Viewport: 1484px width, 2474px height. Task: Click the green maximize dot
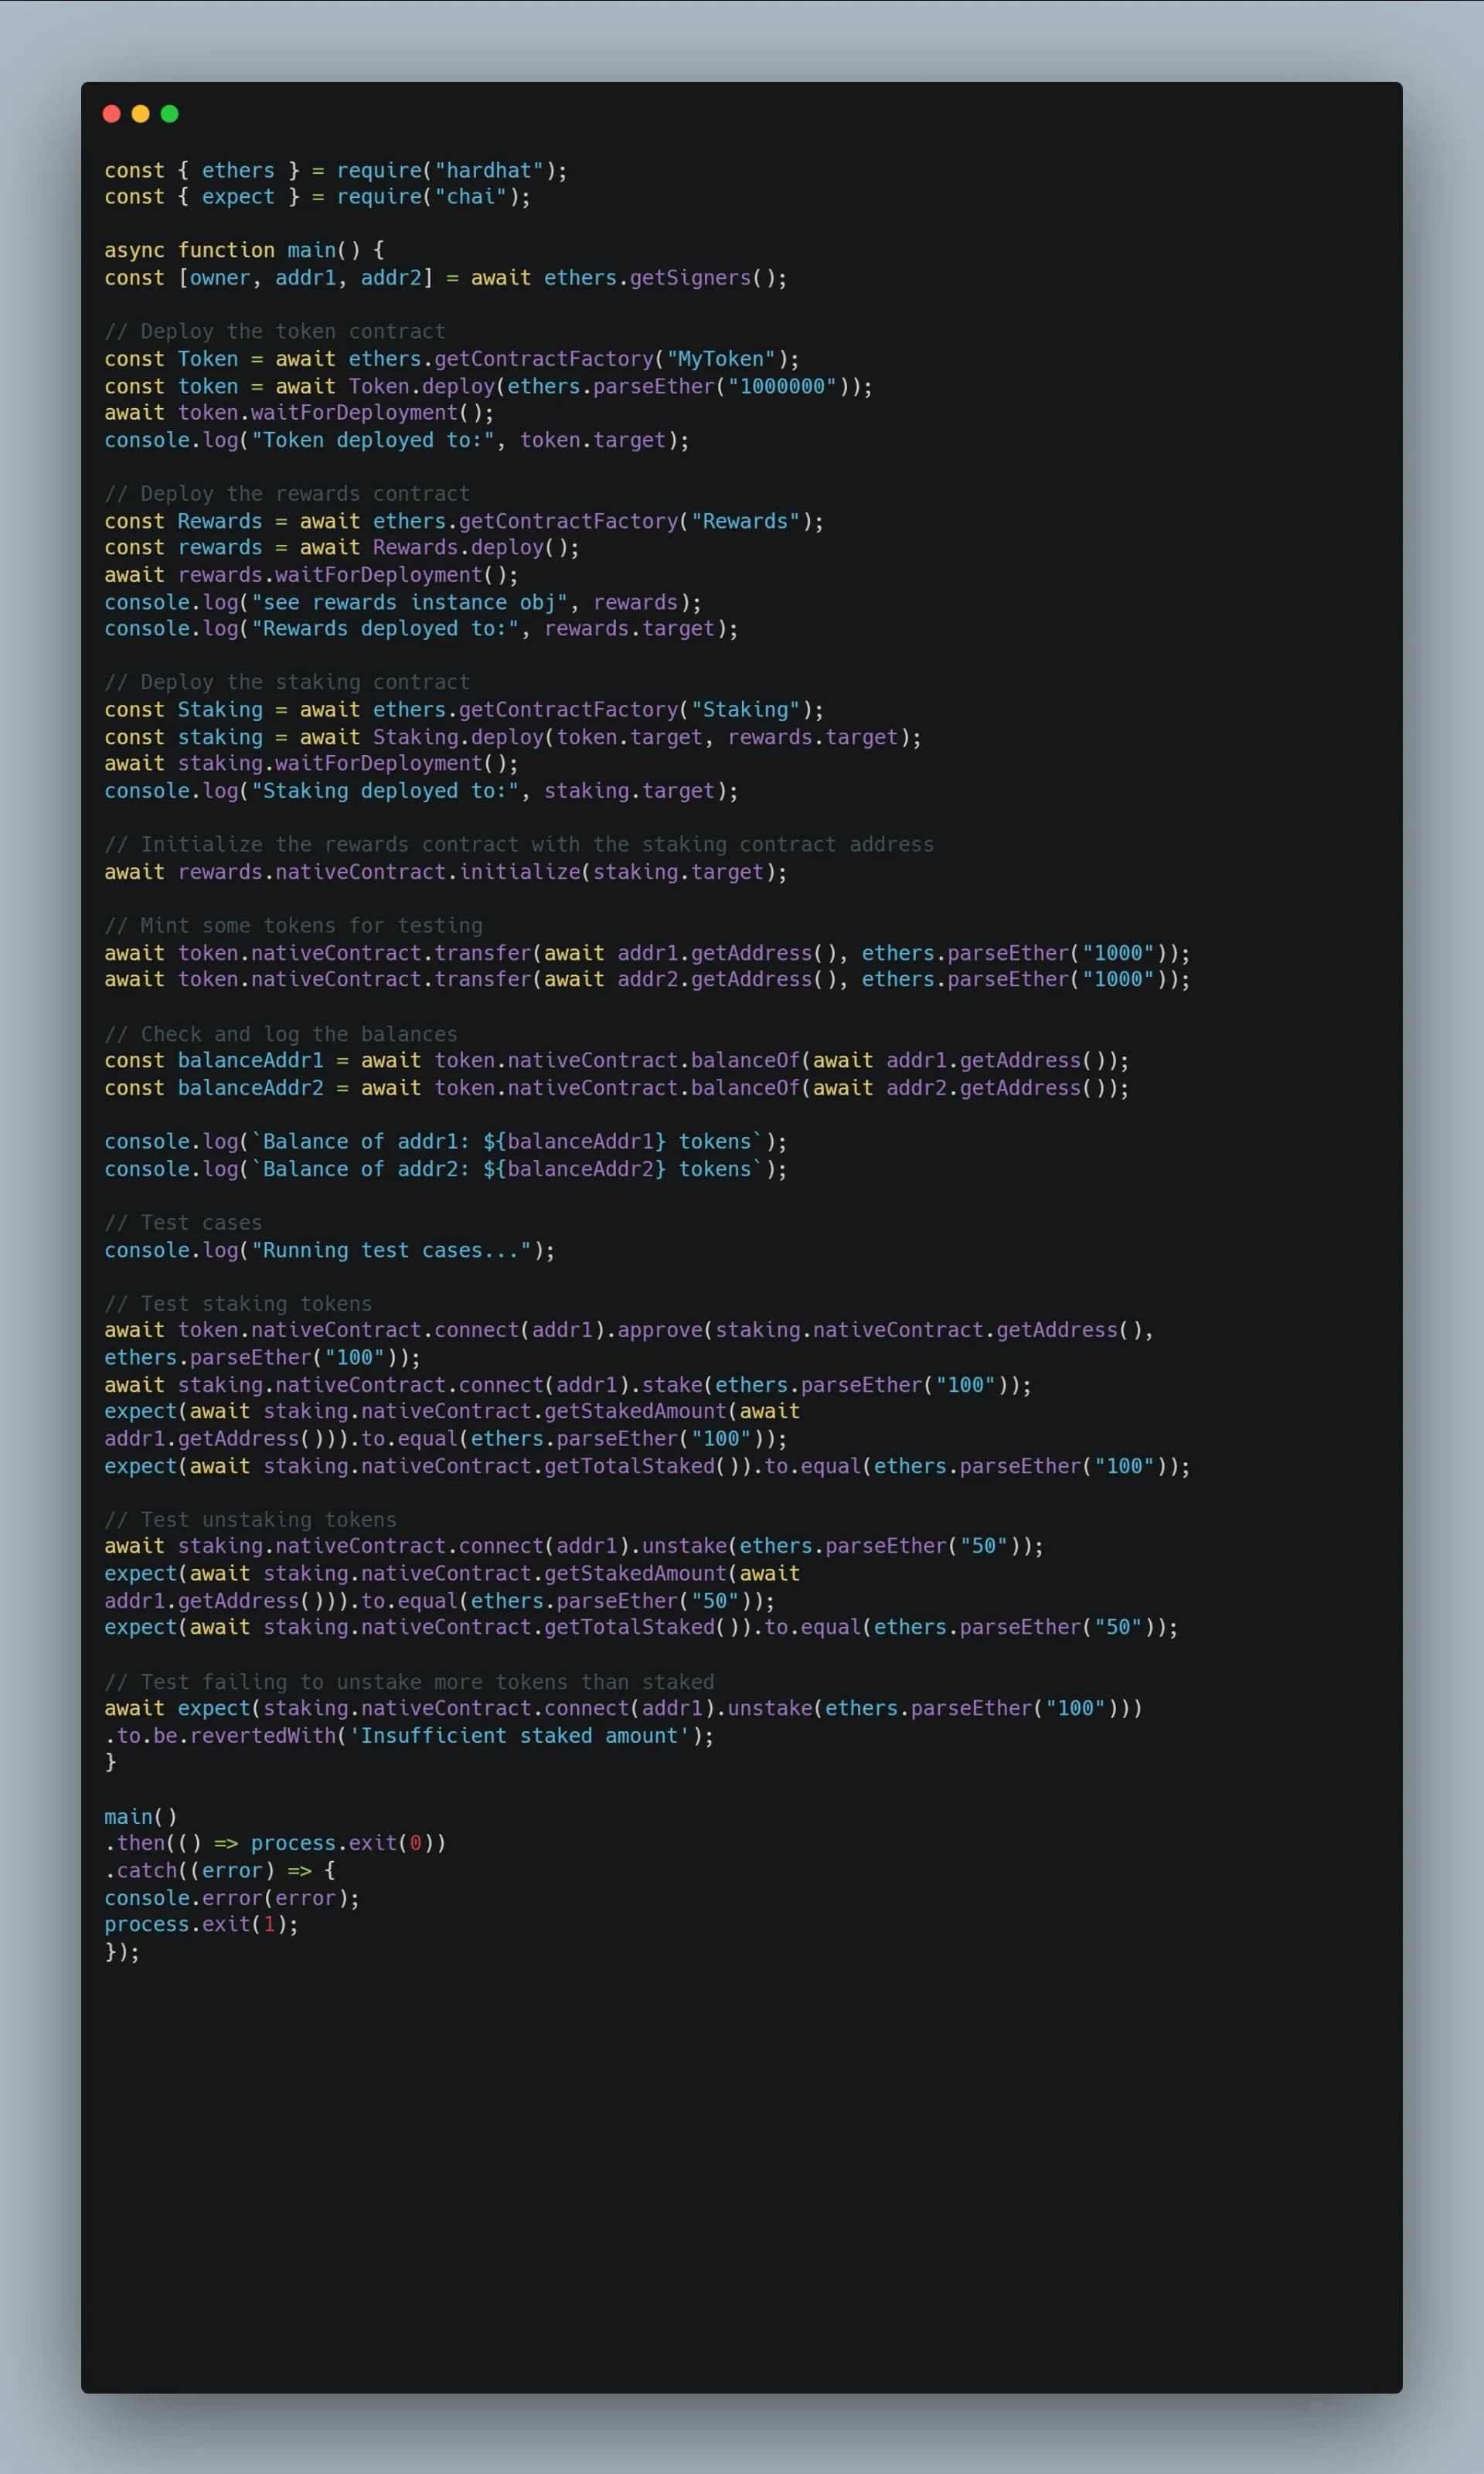170,114
